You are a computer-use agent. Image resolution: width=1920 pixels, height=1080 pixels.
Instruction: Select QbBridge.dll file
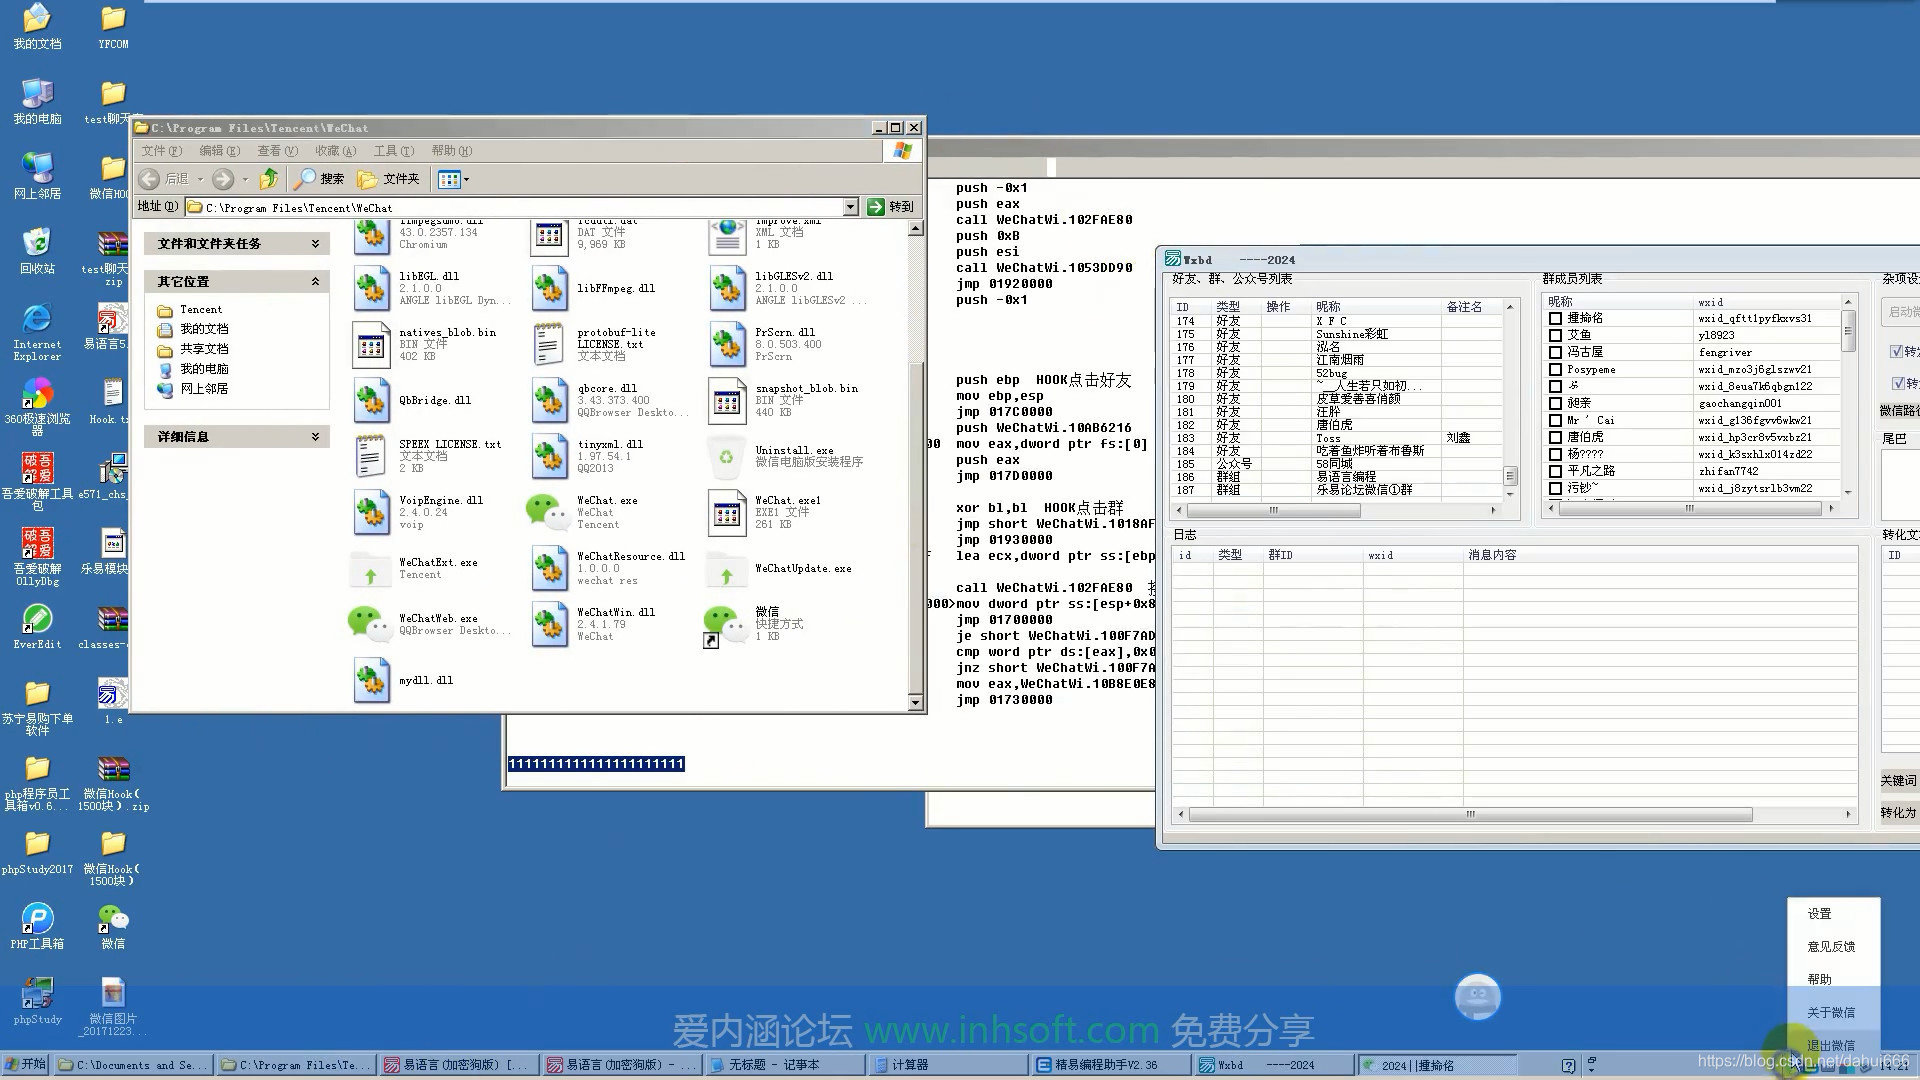(371, 400)
